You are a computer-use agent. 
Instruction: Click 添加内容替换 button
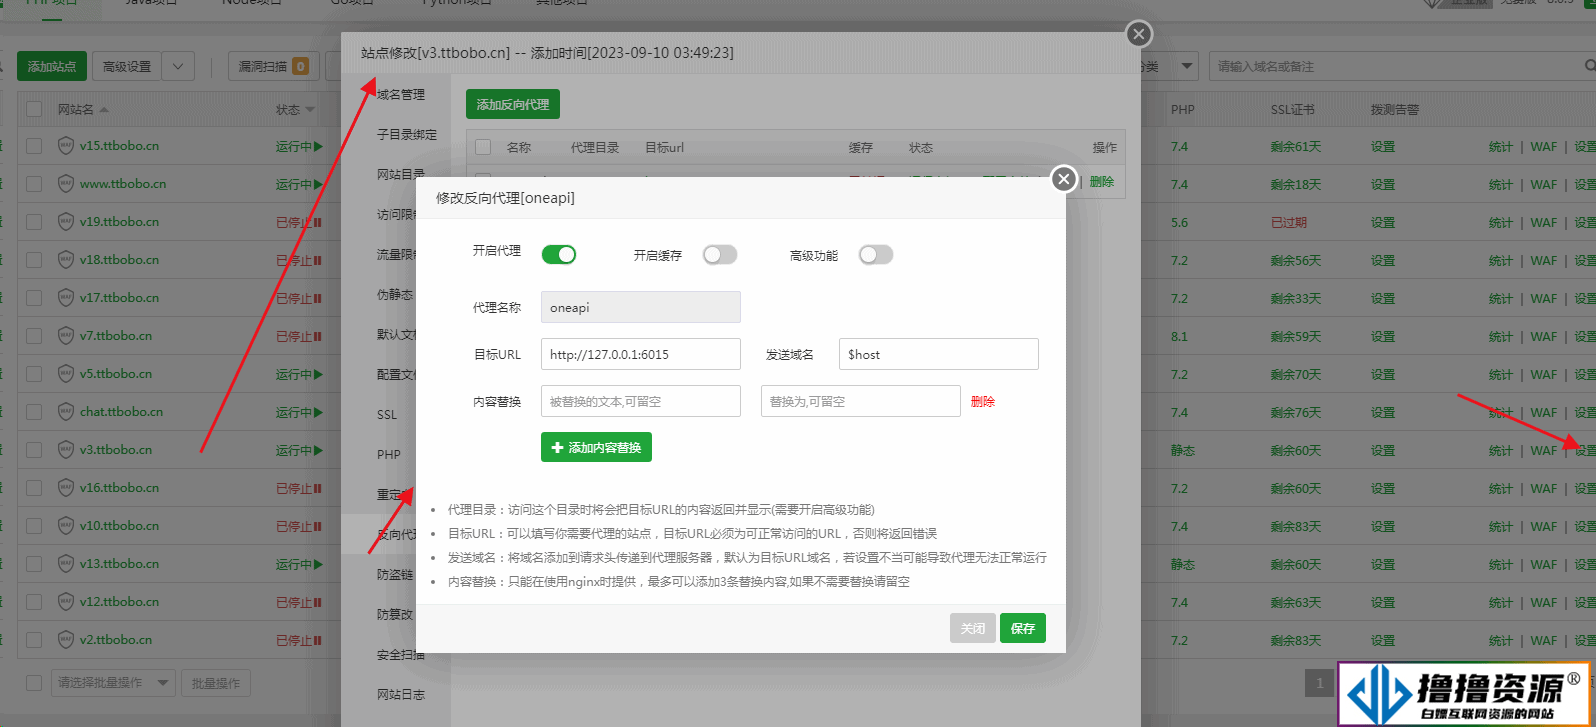596,447
